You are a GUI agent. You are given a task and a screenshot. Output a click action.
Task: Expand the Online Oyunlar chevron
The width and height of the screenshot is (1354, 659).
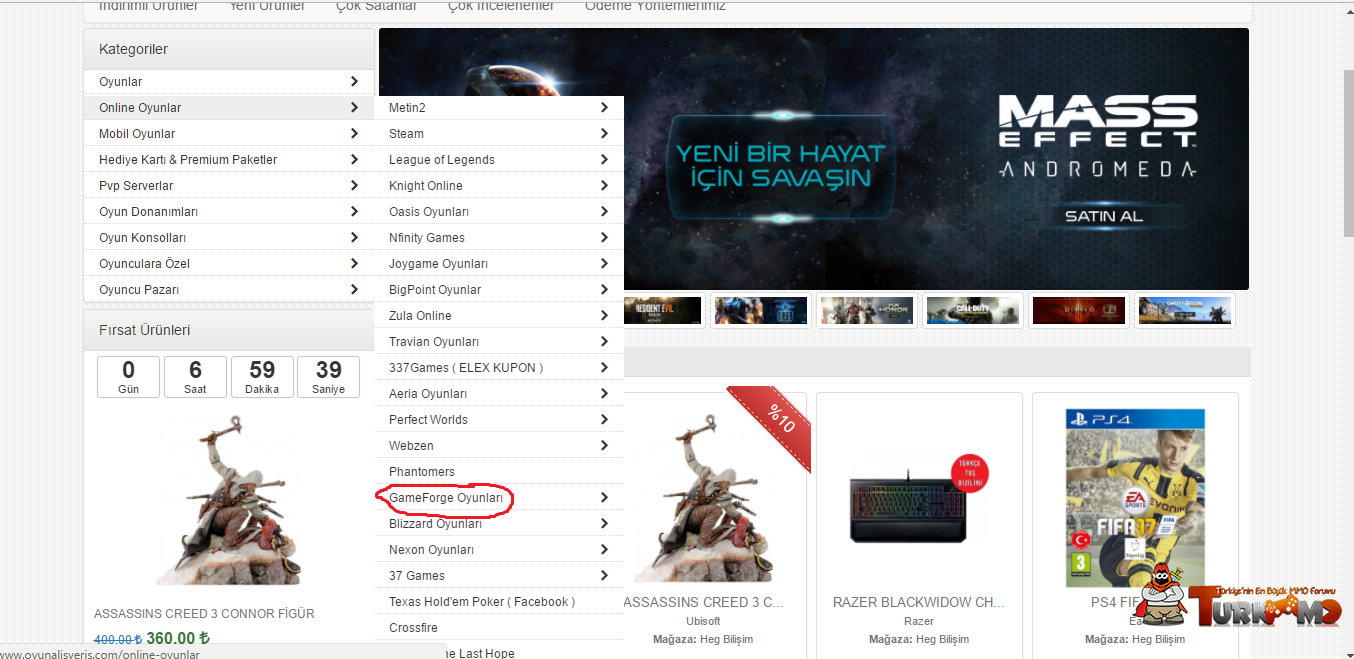tap(355, 107)
